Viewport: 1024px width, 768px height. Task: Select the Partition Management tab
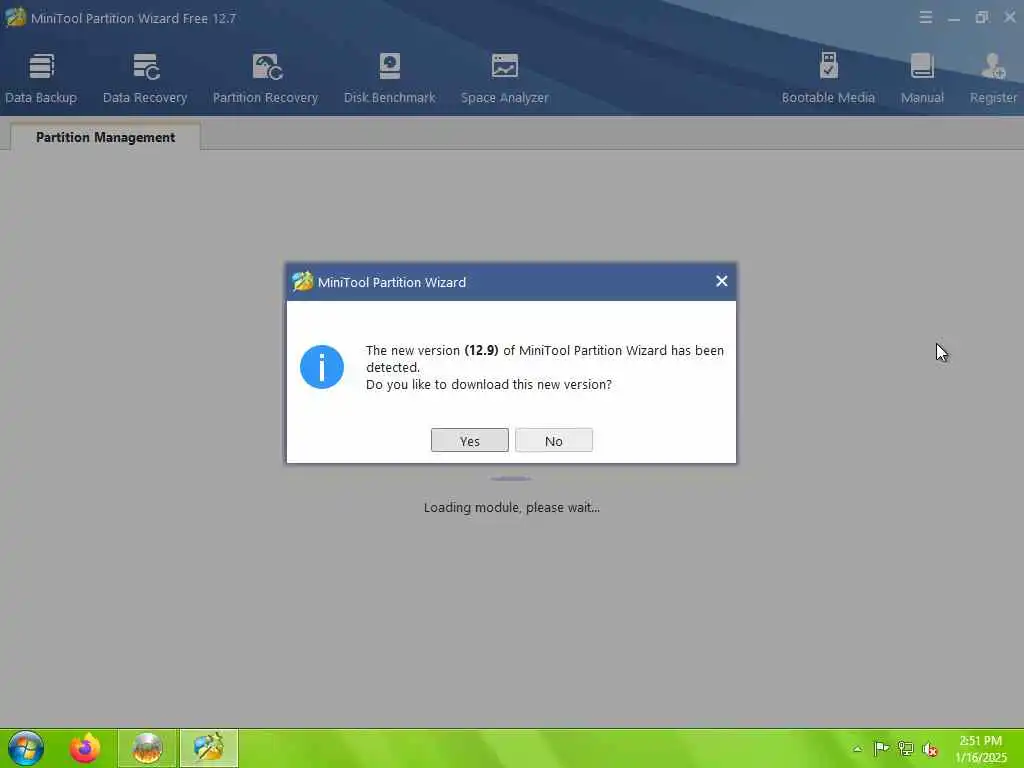point(105,137)
